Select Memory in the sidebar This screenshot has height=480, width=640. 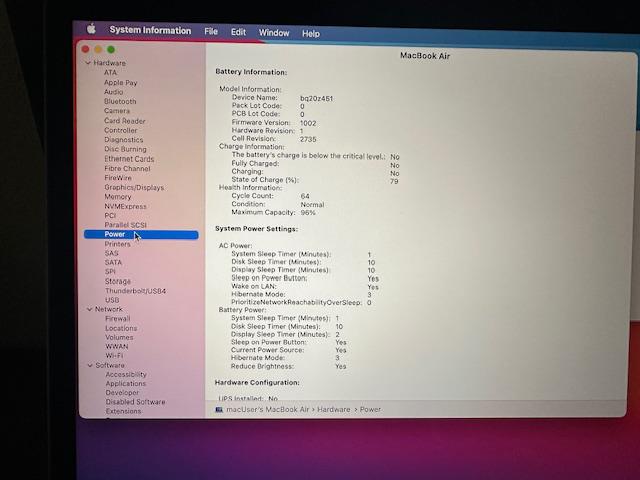coord(118,197)
